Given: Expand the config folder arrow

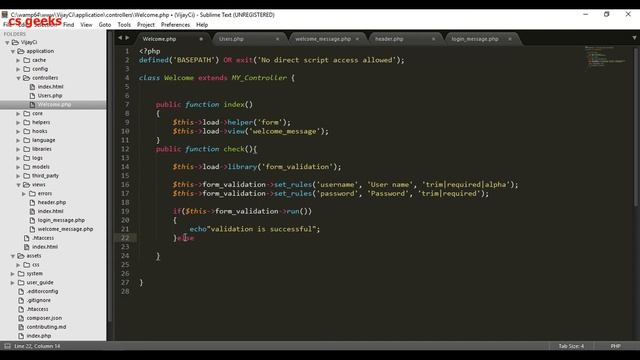Looking at the screenshot, I should point(18,69).
